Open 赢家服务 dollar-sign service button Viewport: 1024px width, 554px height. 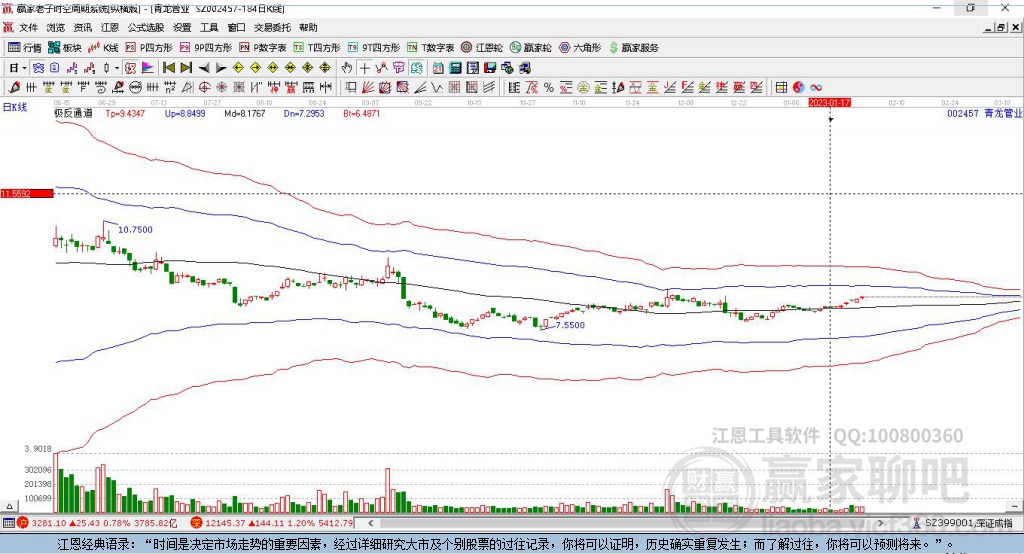pyautogui.click(x=633, y=48)
